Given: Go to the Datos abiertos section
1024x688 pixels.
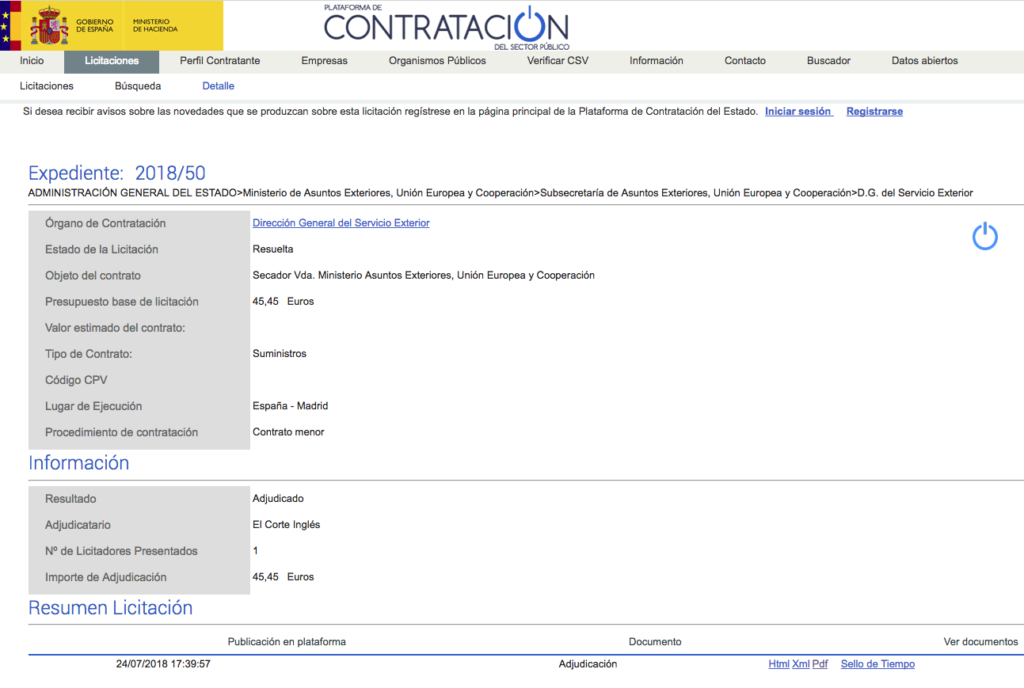Looking at the screenshot, I should click(924, 61).
